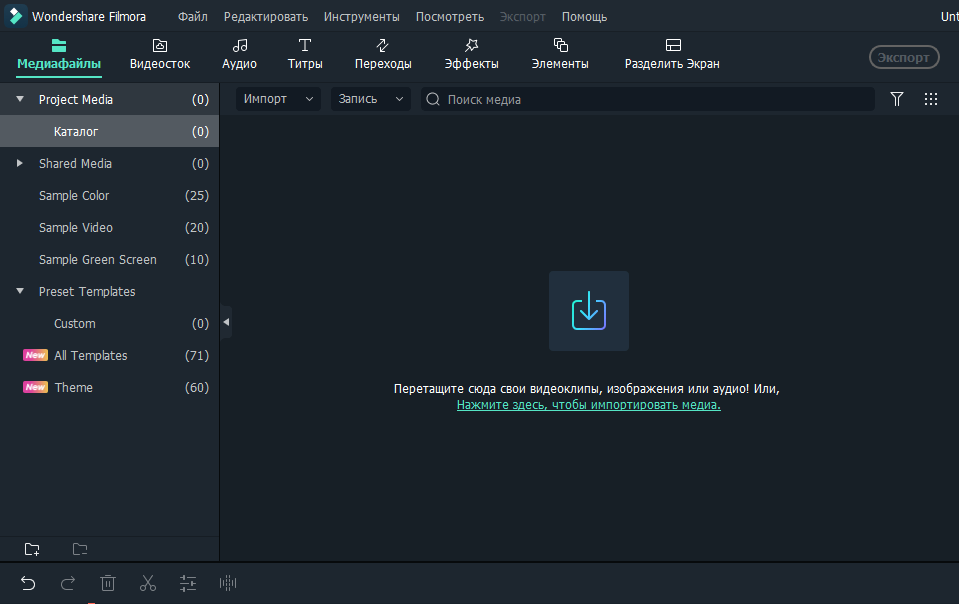The width and height of the screenshot is (959, 604).
Task: Select the Project Media row
Action: [x=109, y=99]
